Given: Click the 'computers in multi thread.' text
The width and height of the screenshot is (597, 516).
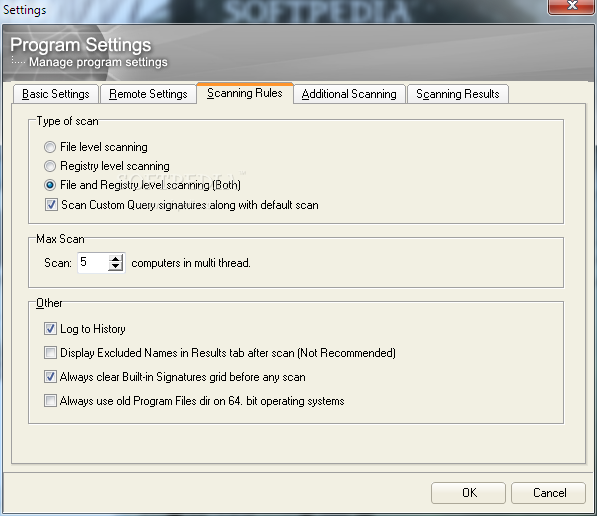Looking at the screenshot, I should pyautogui.click(x=191, y=263).
